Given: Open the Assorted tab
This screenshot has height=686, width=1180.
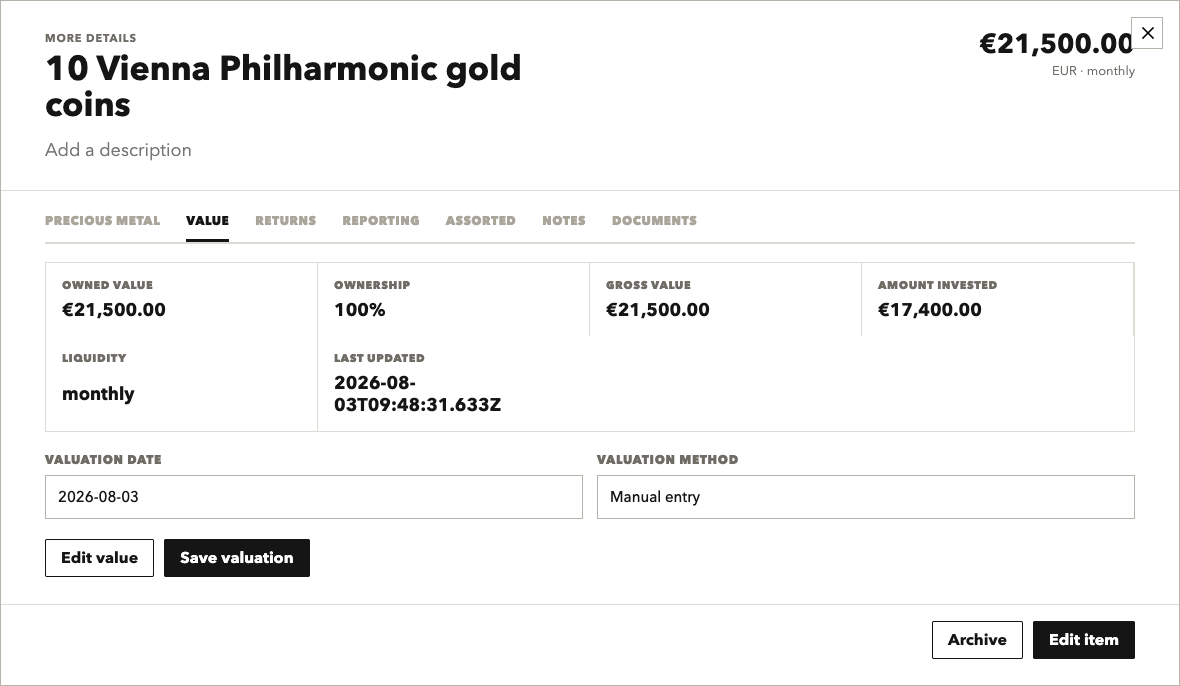Looking at the screenshot, I should point(480,220).
